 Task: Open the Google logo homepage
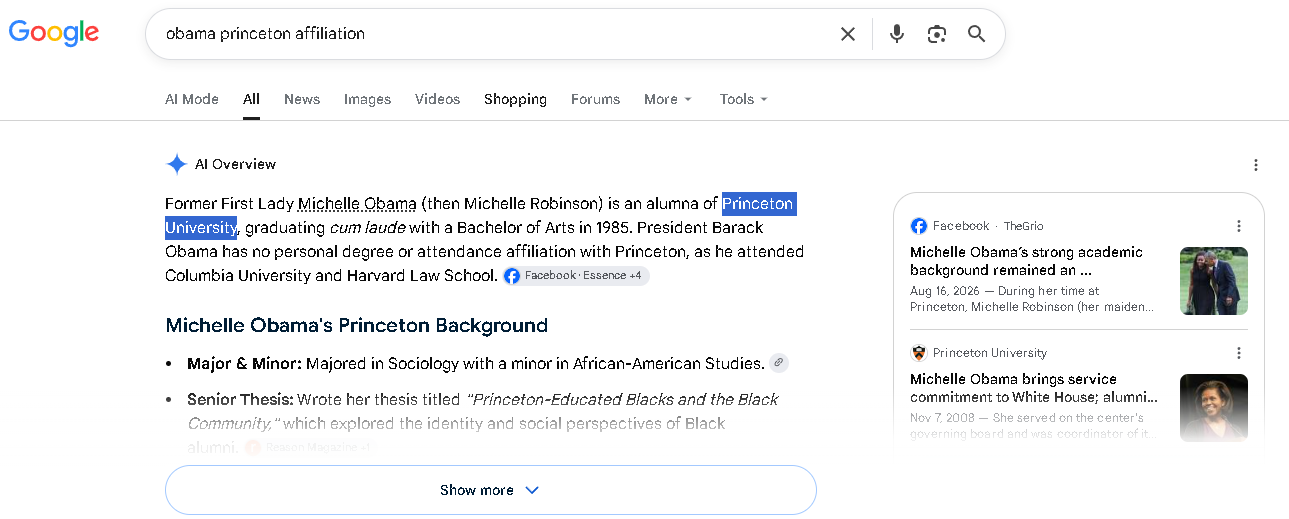pyautogui.click(x=54, y=33)
